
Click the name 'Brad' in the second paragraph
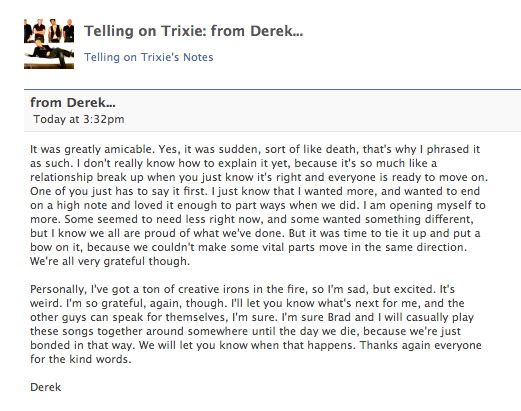coord(339,317)
